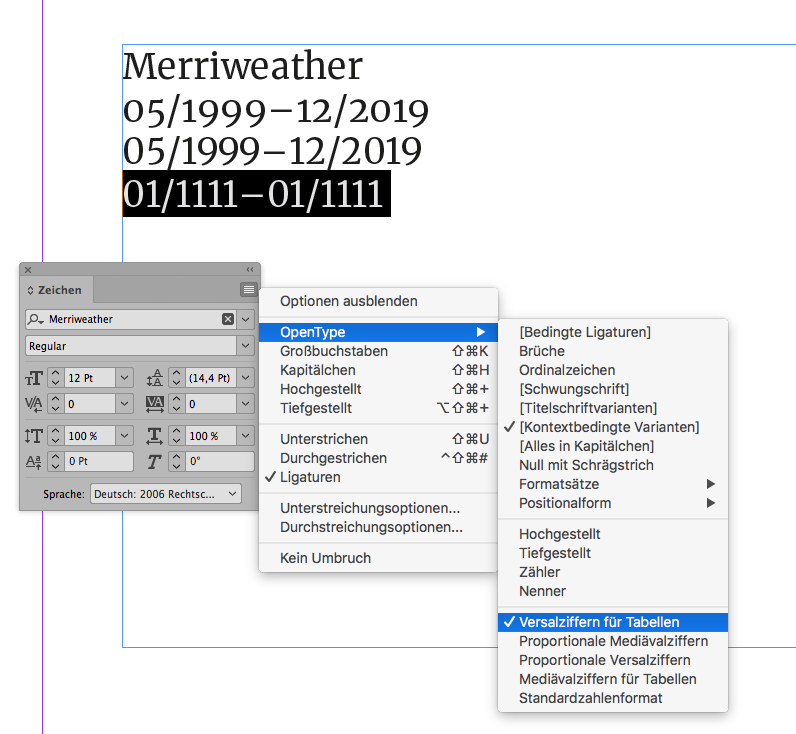
Task: Choose Kein Umbruch
Action: (x=378, y=558)
